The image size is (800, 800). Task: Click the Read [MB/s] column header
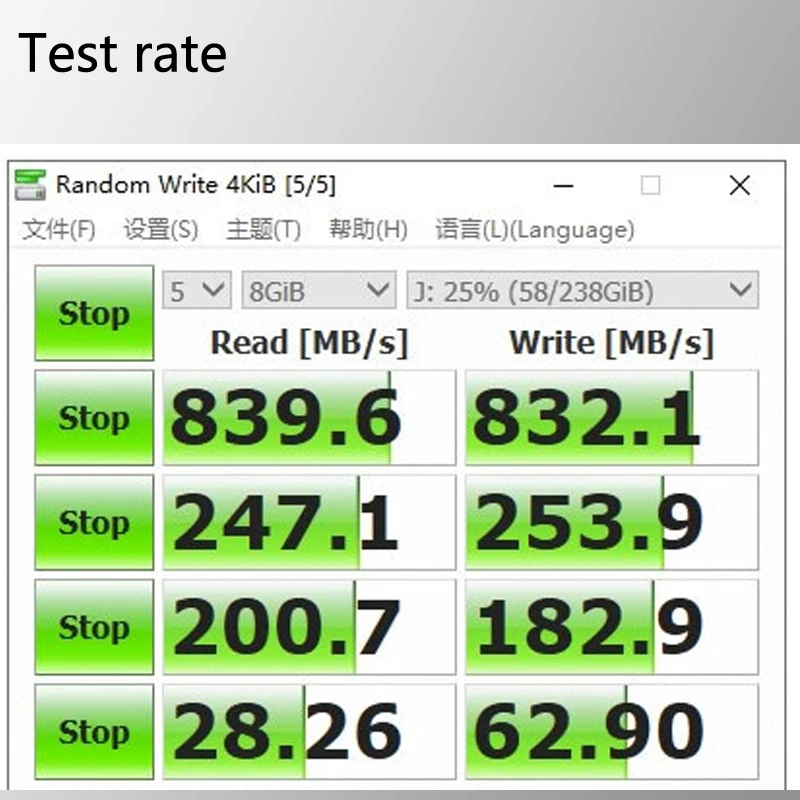(310, 343)
